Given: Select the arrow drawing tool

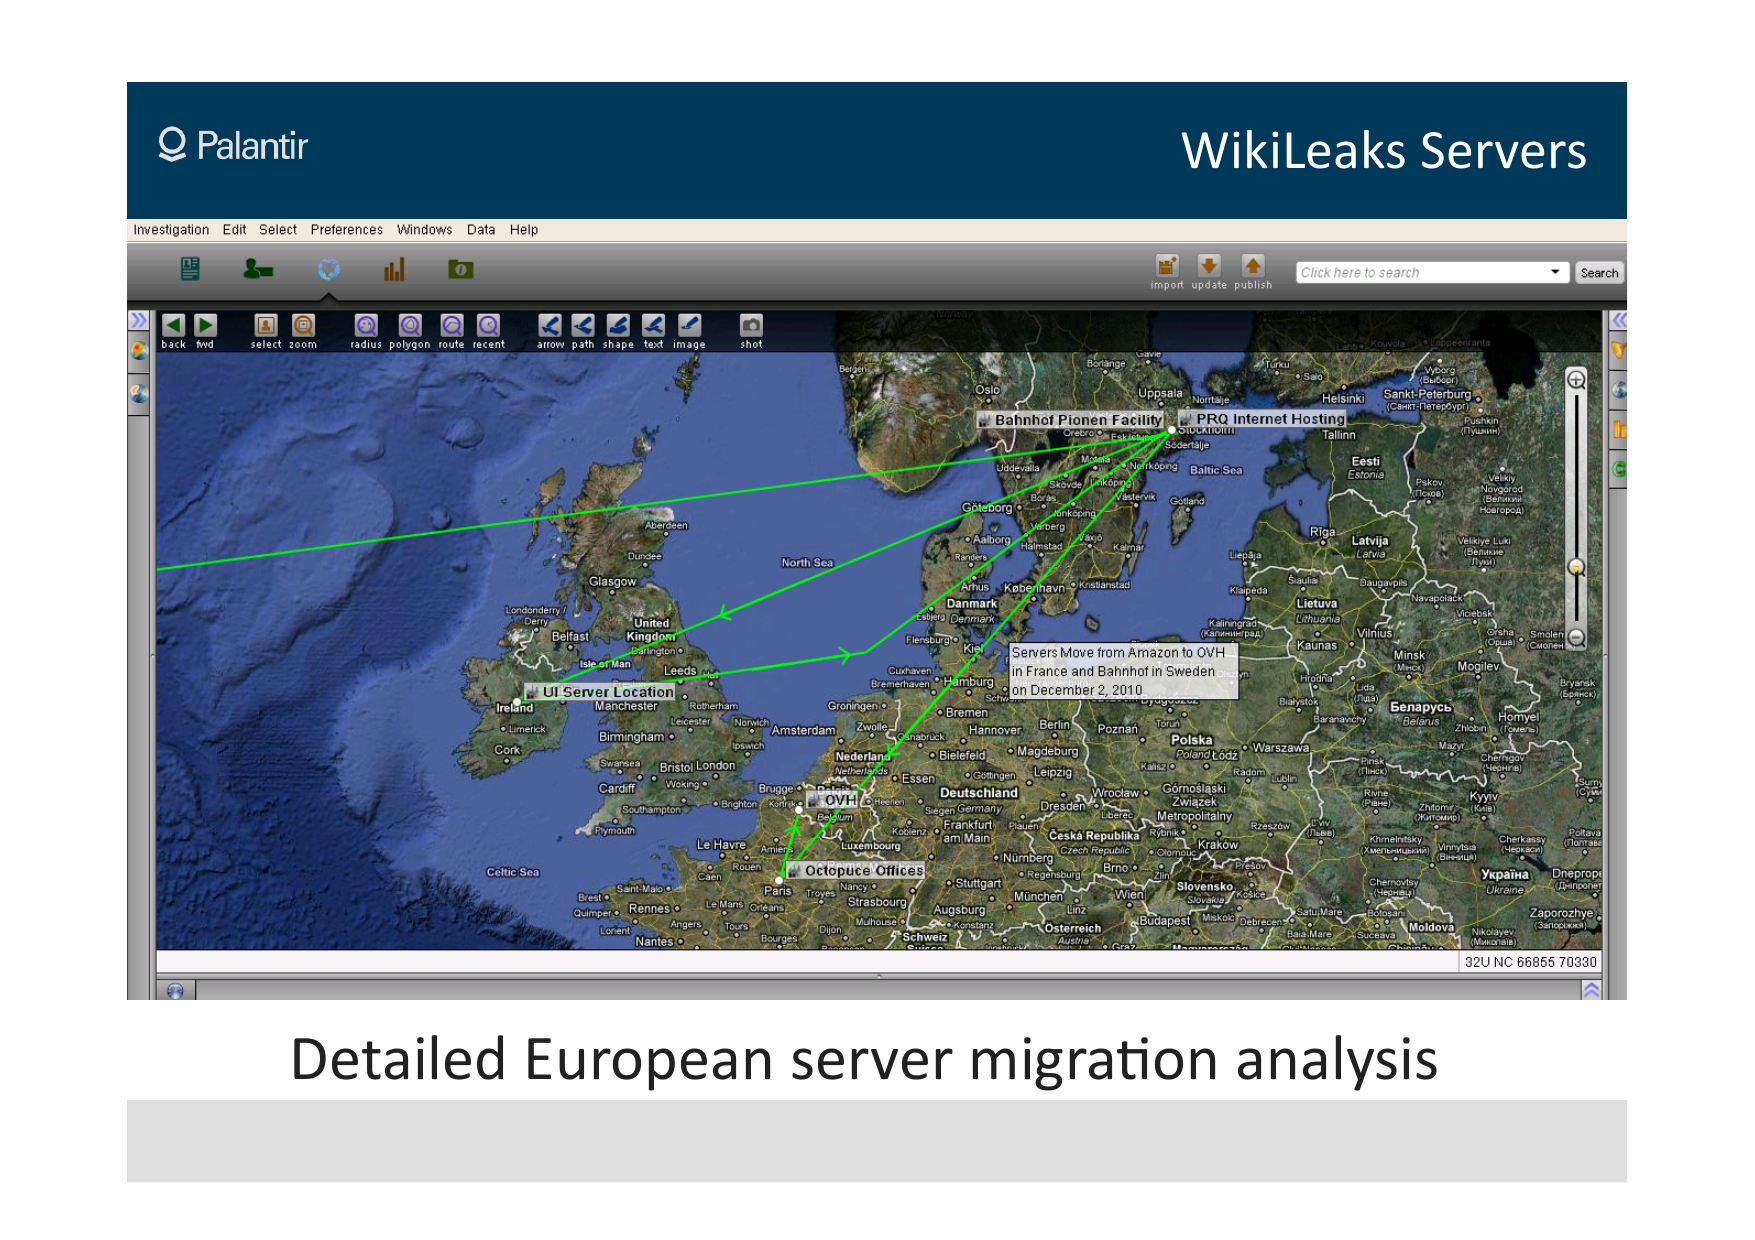Looking at the screenshot, I should point(550,326).
